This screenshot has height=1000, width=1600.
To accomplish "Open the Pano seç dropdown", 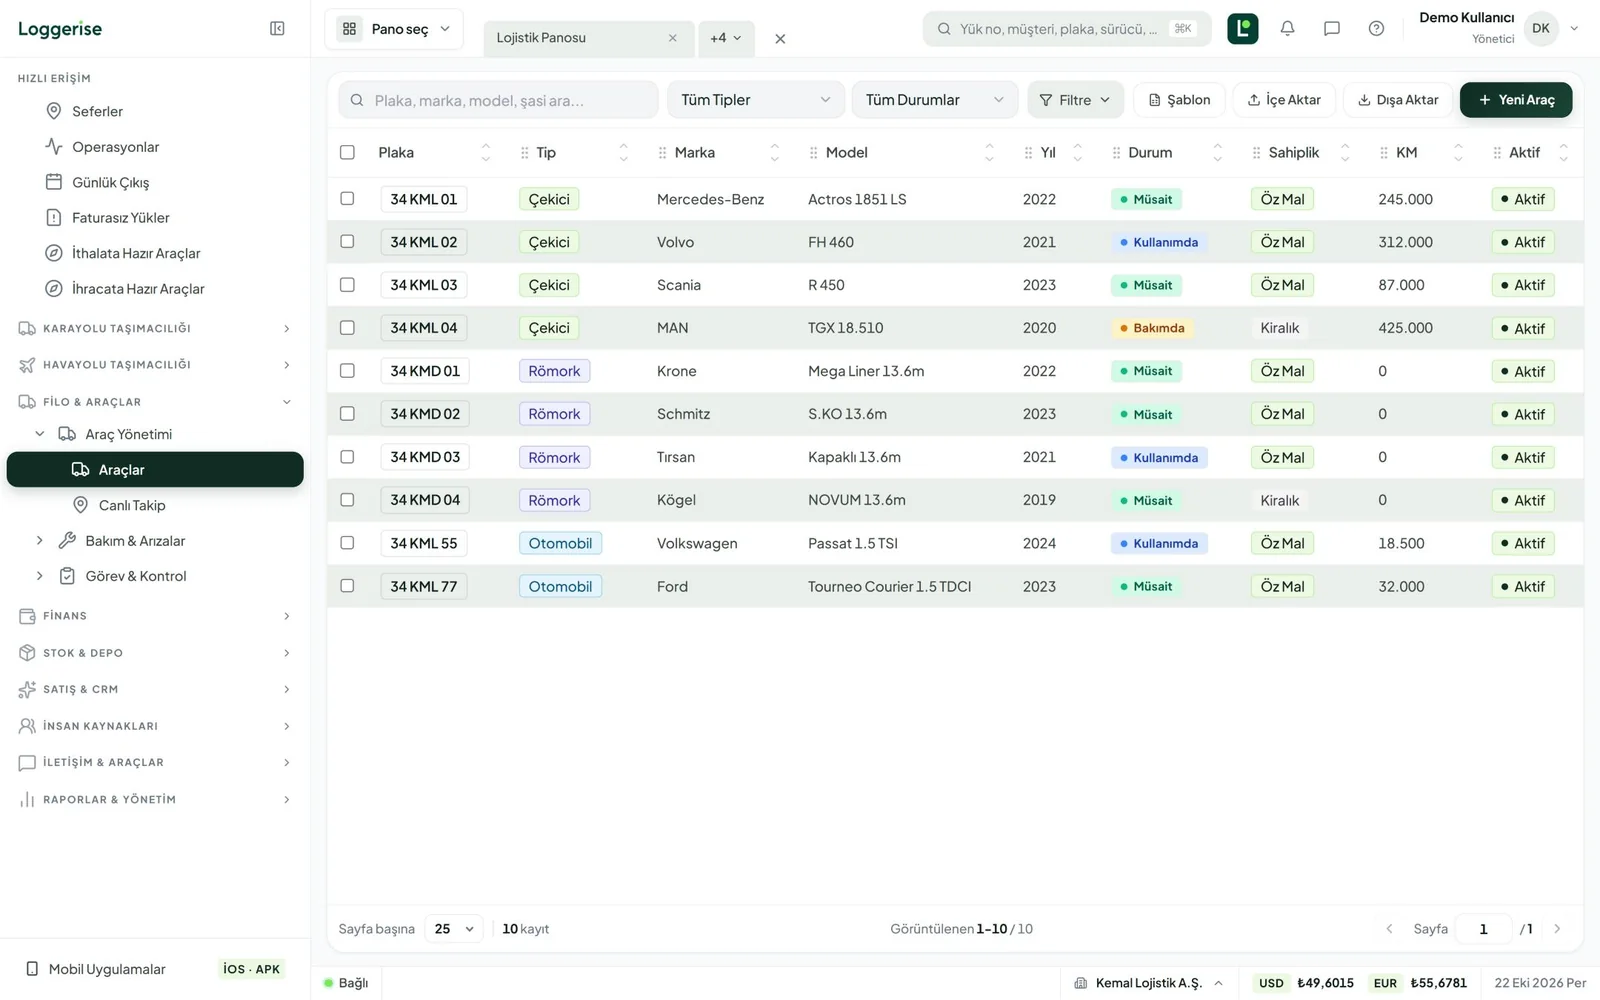I will point(394,29).
